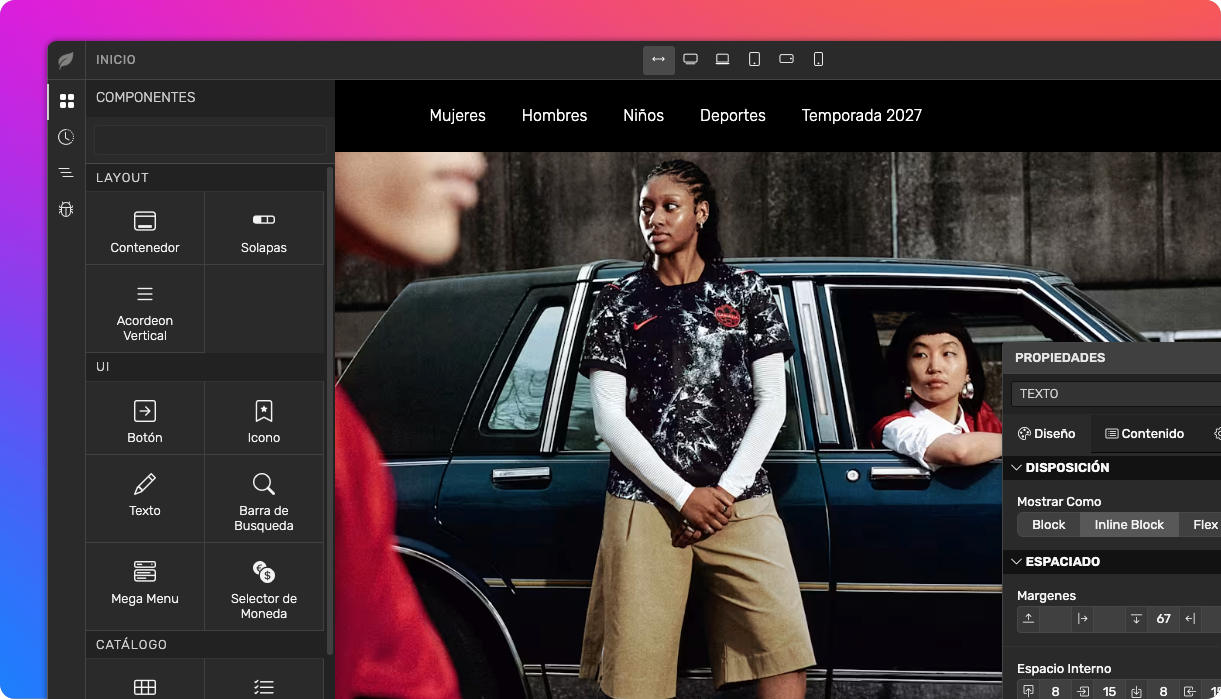Click the top margin icon in Margenes

[x=1028, y=619]
